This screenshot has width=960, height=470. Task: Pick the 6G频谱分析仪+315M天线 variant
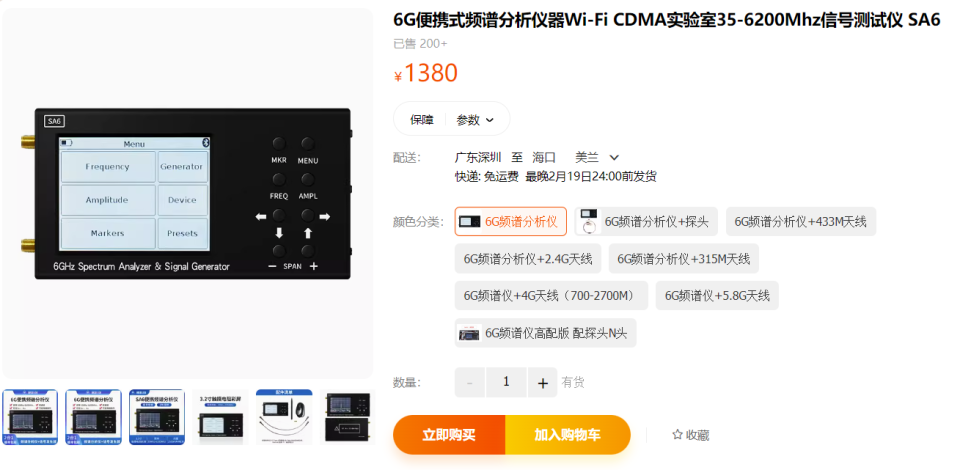[683, 259]
